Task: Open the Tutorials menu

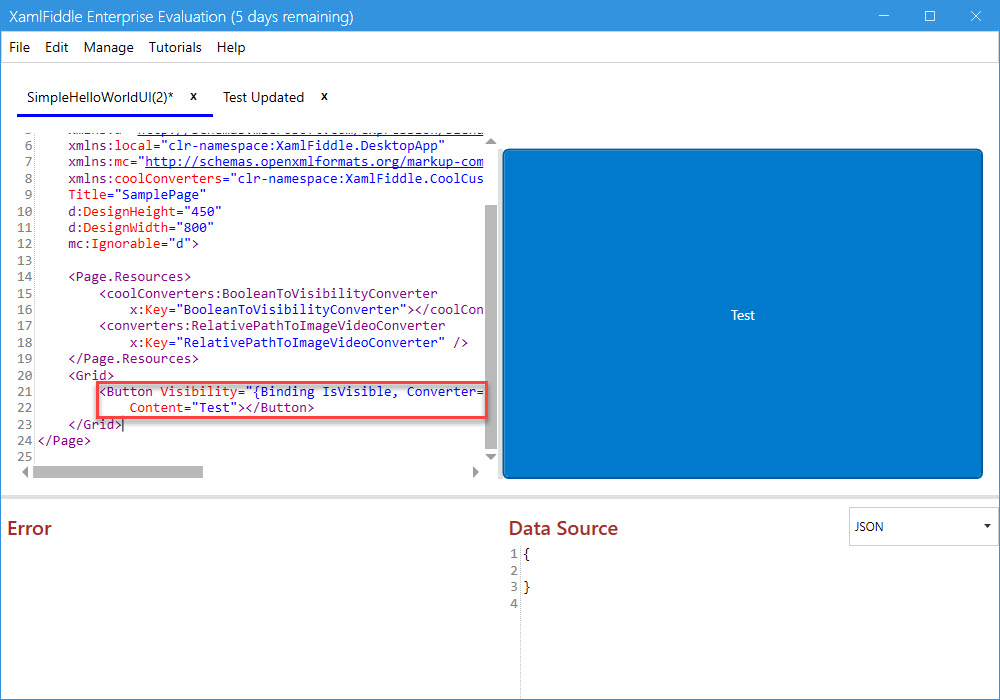Action: [175, 47]
